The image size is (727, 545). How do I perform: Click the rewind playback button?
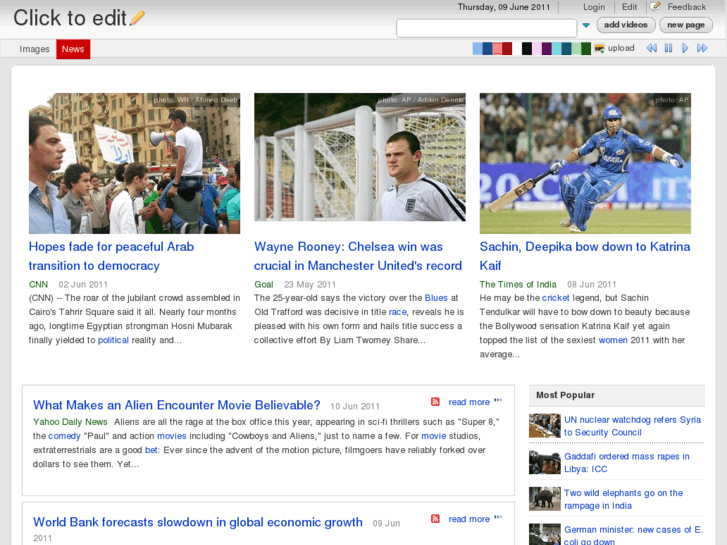point(651,48)
